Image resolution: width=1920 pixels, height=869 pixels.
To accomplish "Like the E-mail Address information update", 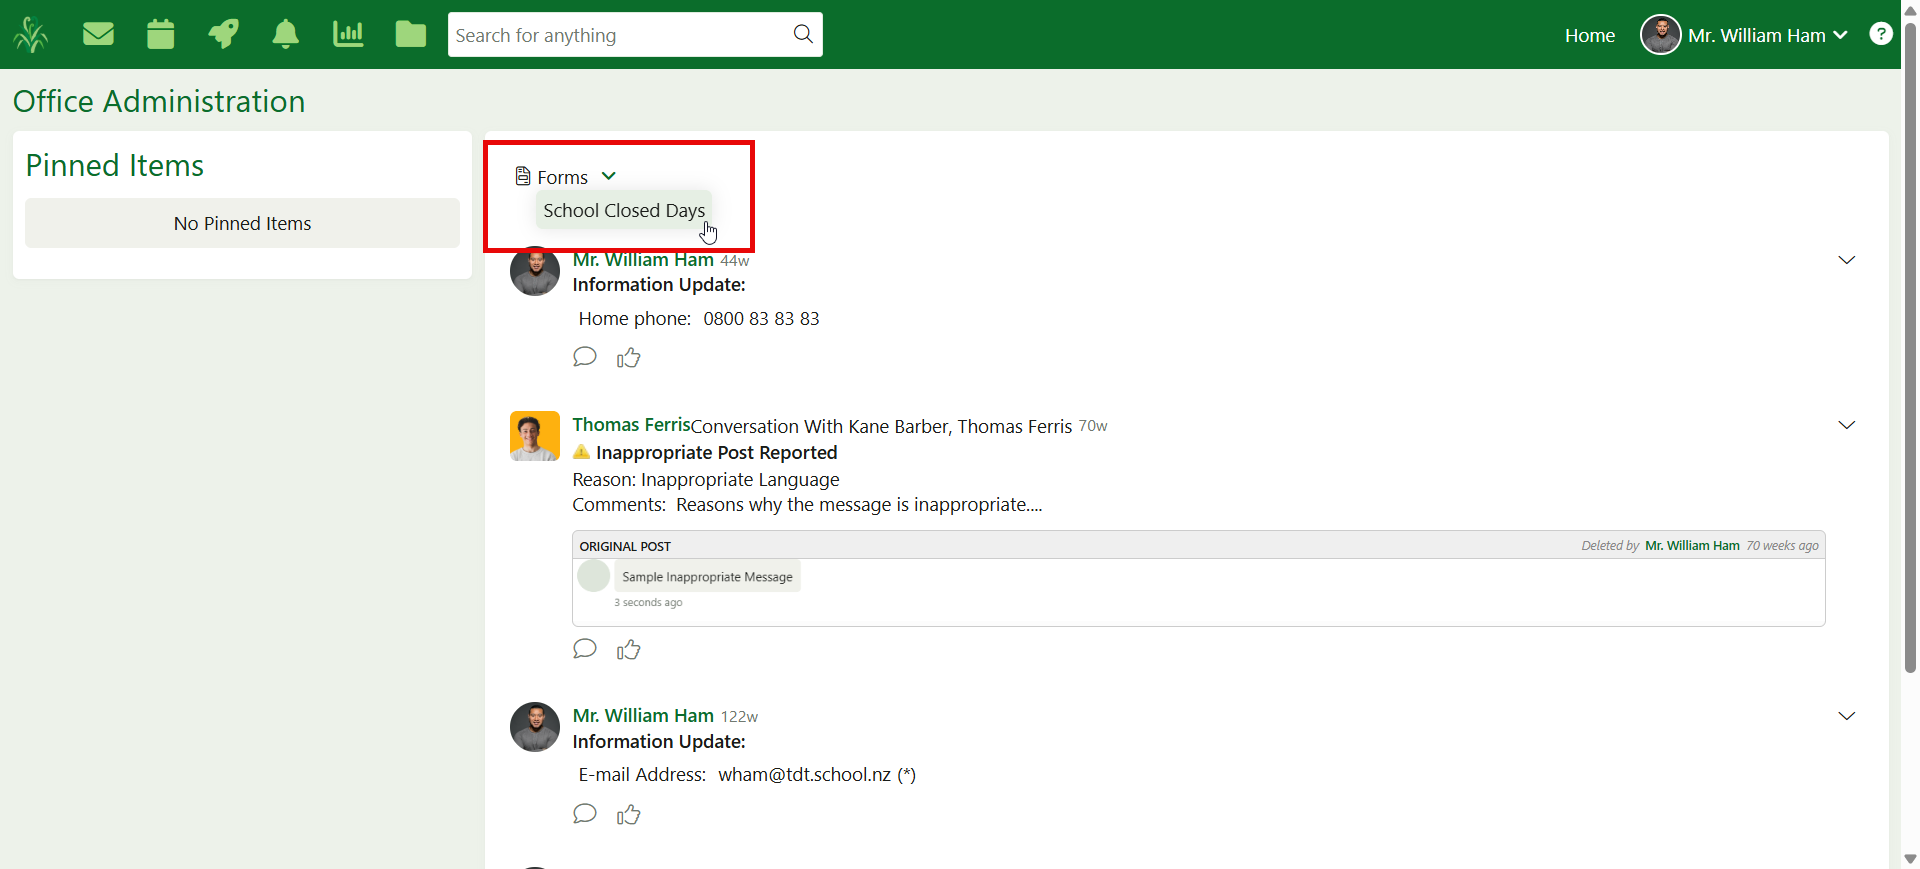I will click(x=628, y=815).
